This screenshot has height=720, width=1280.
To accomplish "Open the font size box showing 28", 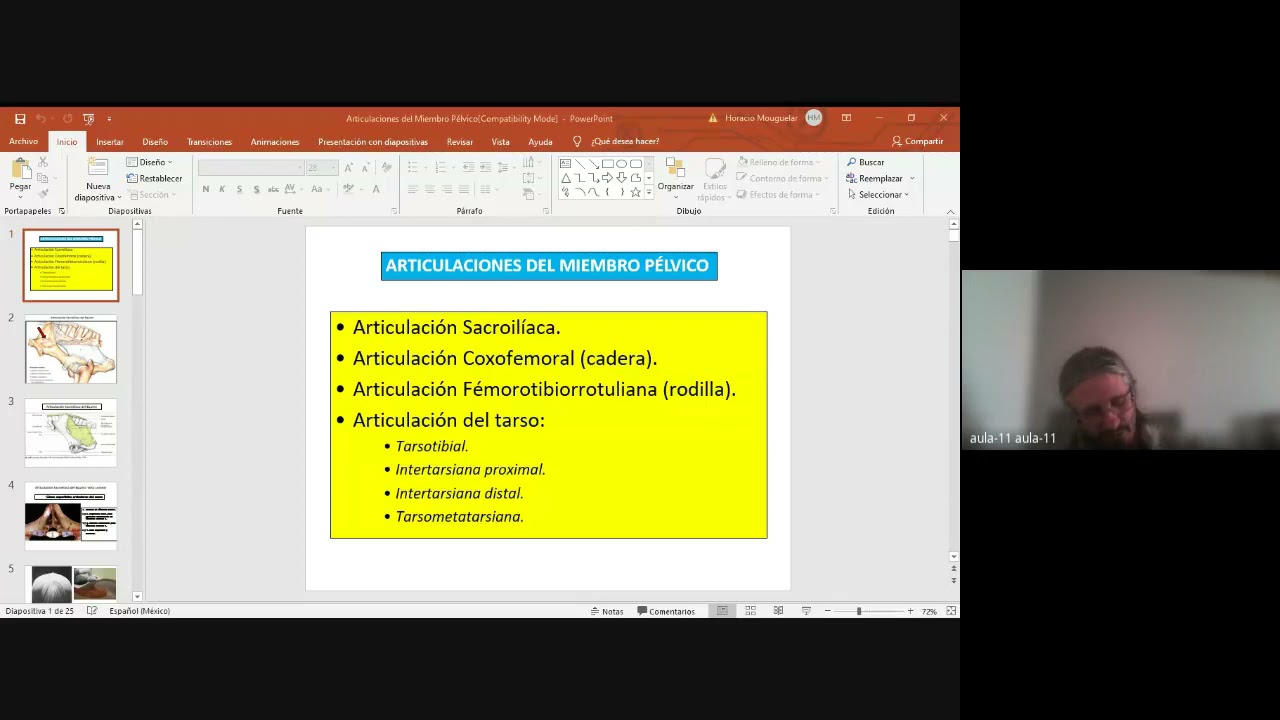I will tap(320, 168).
